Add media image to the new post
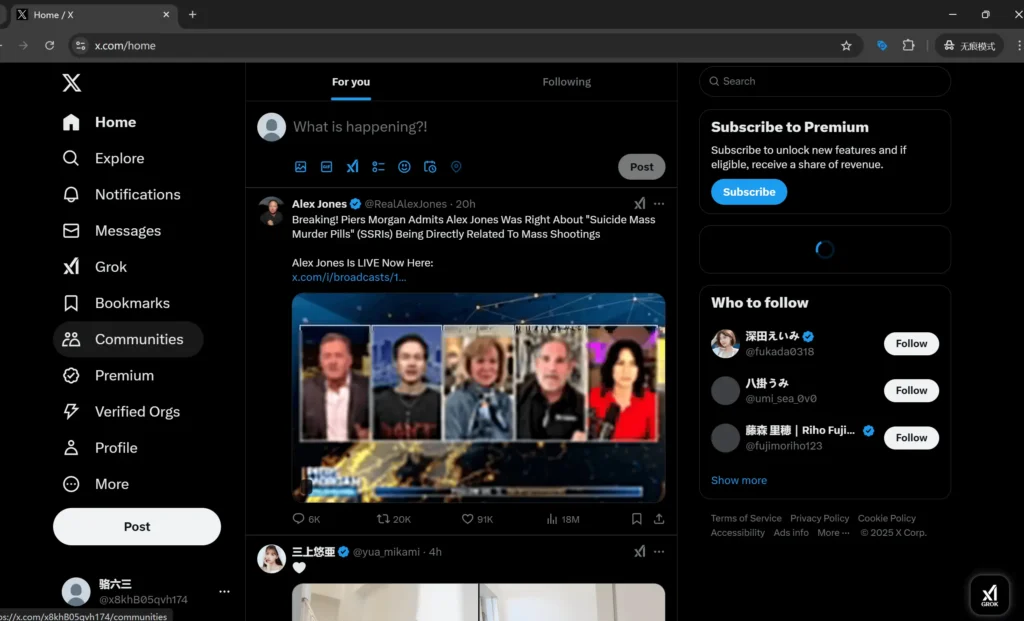This screenshot has width=1024, height=621. click(x=300, y=167)
